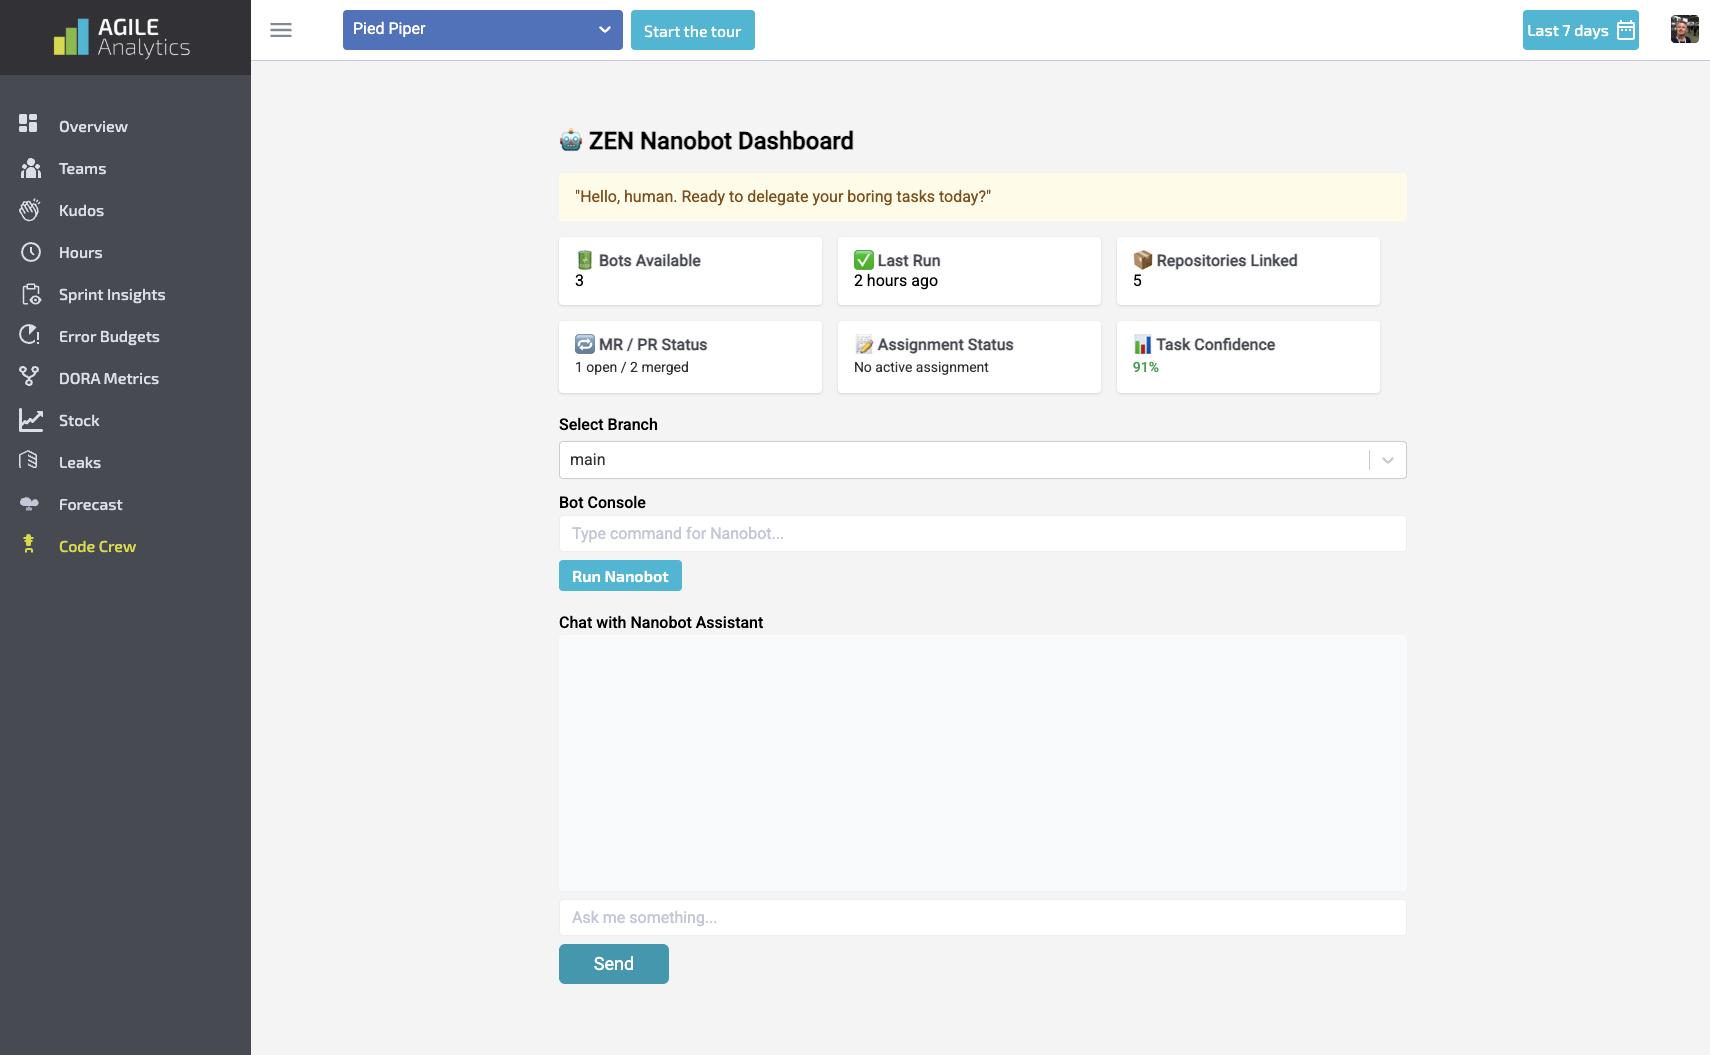This screenshot has width=1710, height=1055.
Task: Focus the Bot Console command input
Action: pos(982,534)
